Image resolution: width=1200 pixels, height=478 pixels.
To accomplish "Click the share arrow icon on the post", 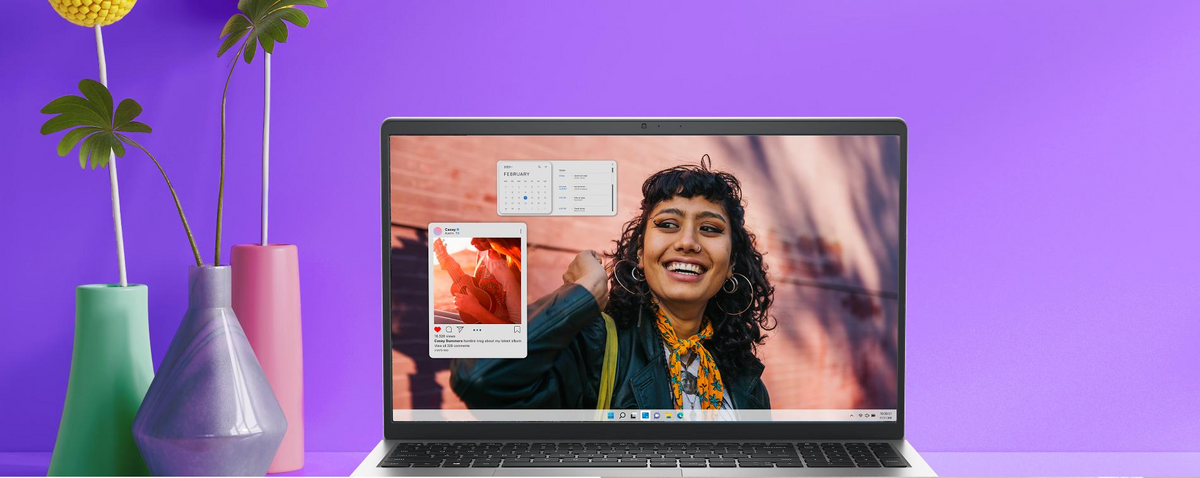I will (x=460, y=329).
